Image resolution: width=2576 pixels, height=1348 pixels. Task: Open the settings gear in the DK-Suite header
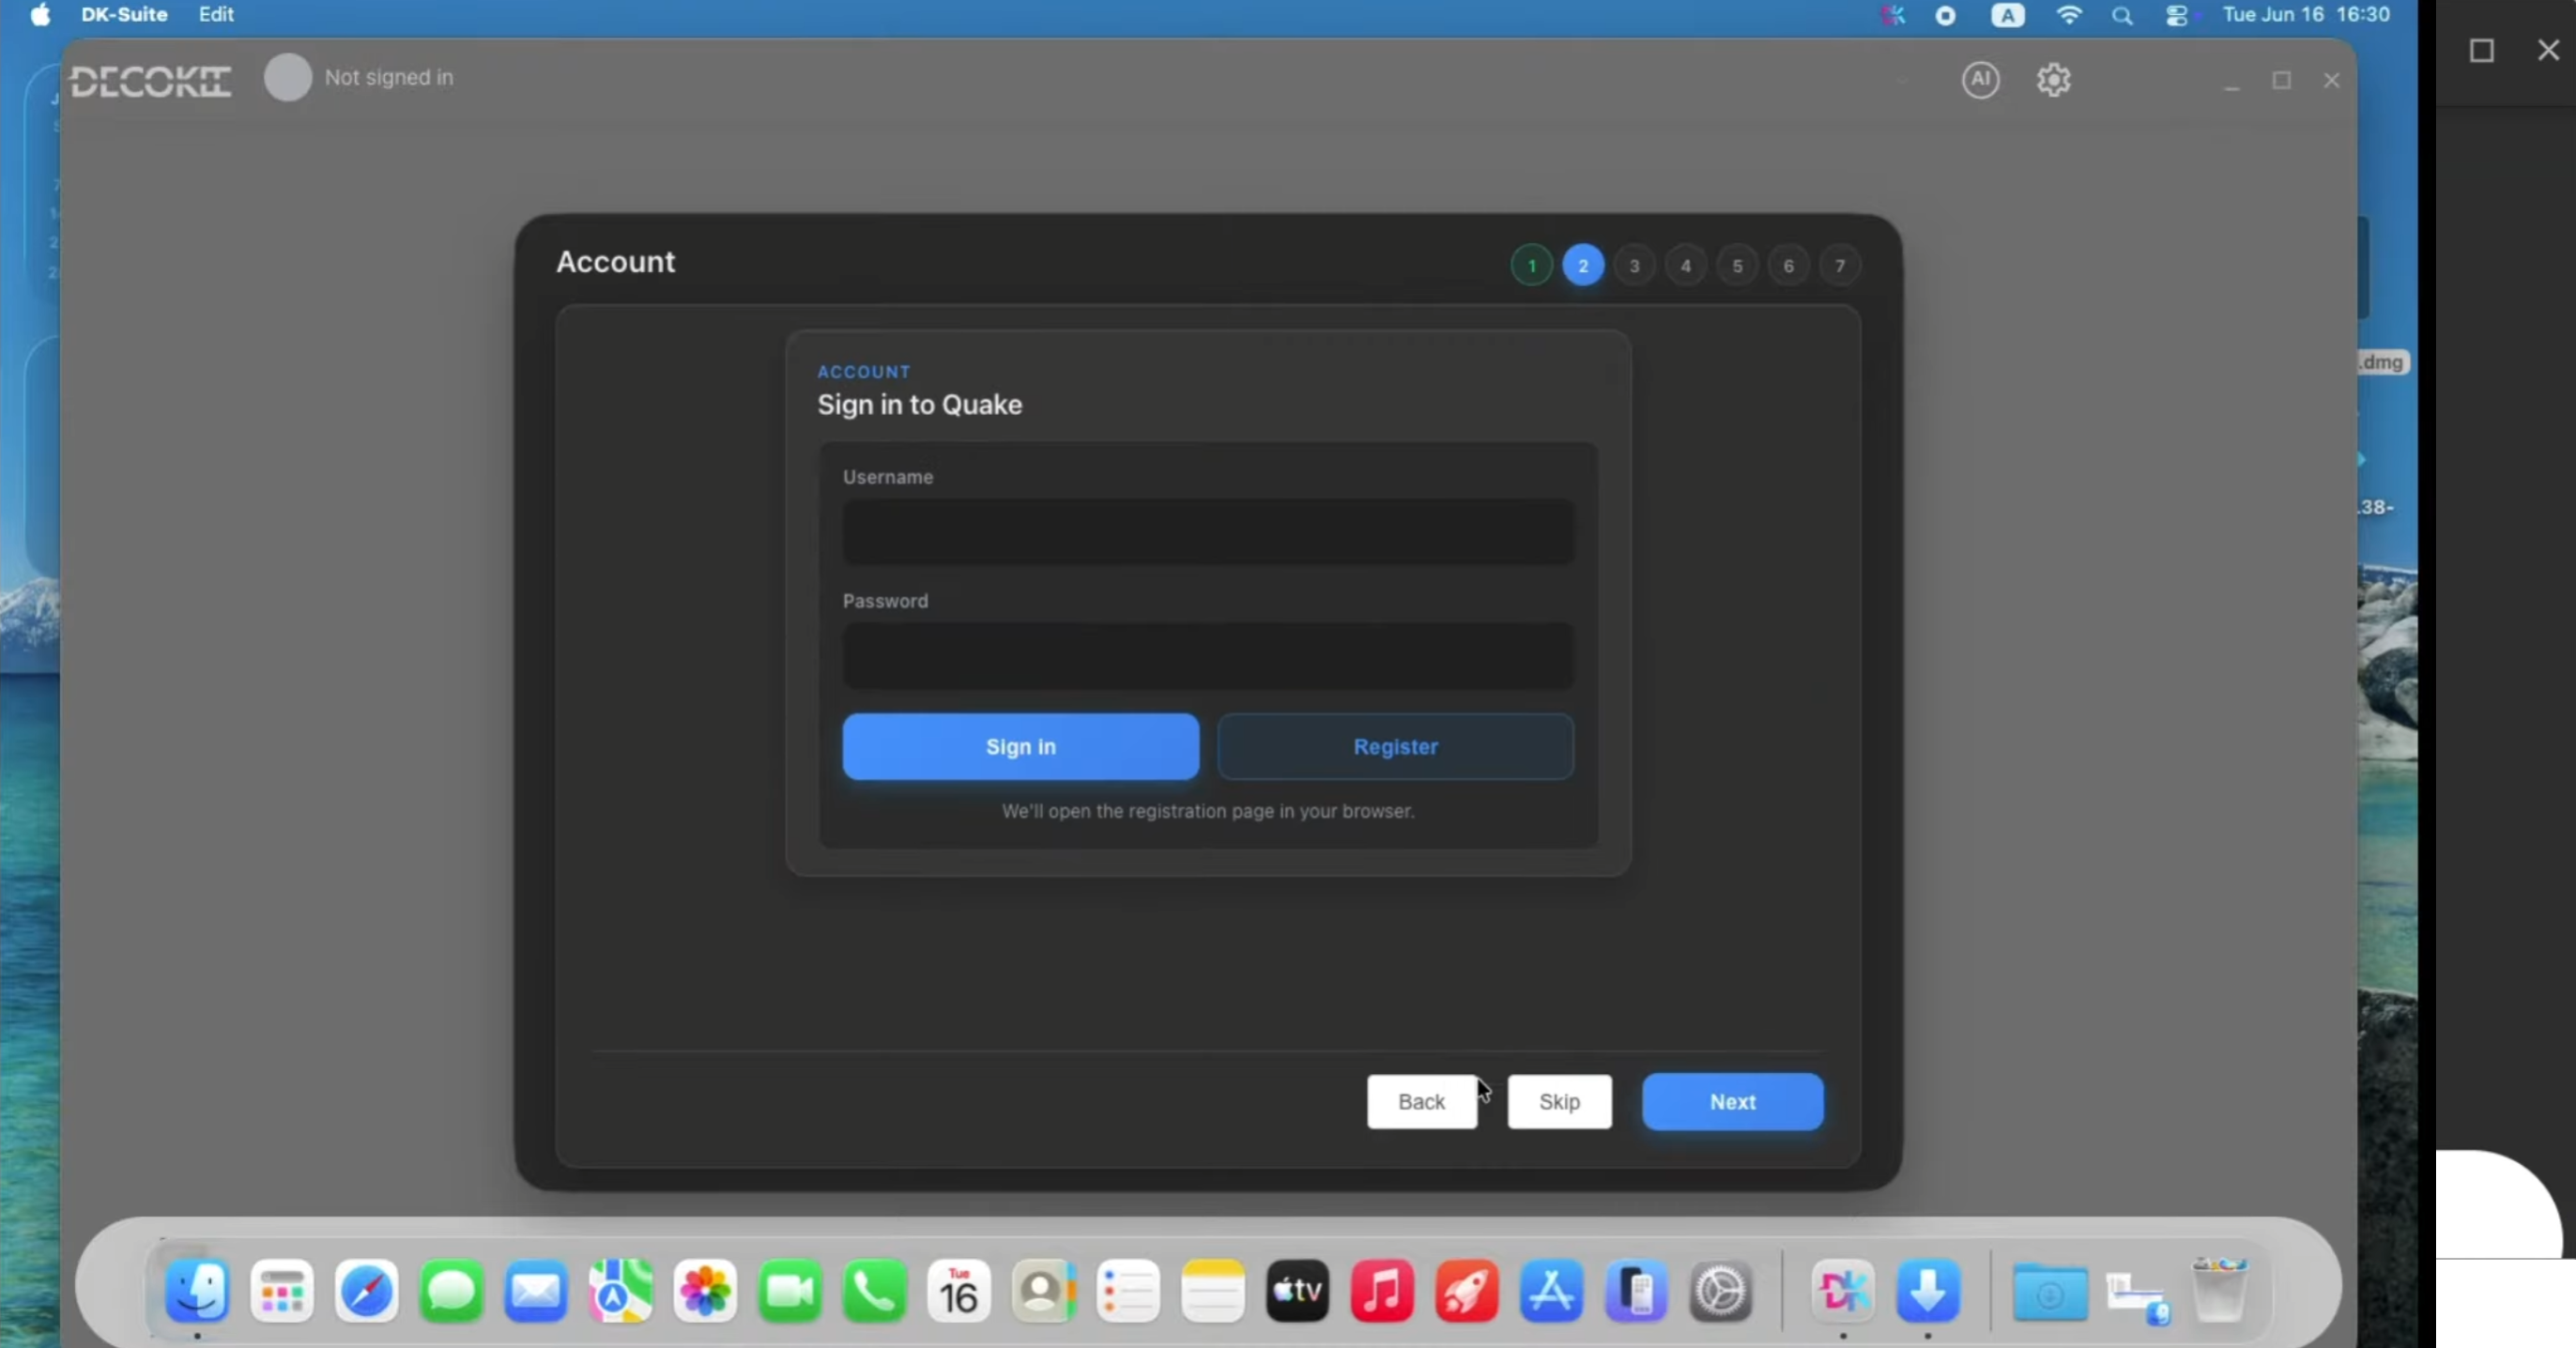(x=2053, y=80)
